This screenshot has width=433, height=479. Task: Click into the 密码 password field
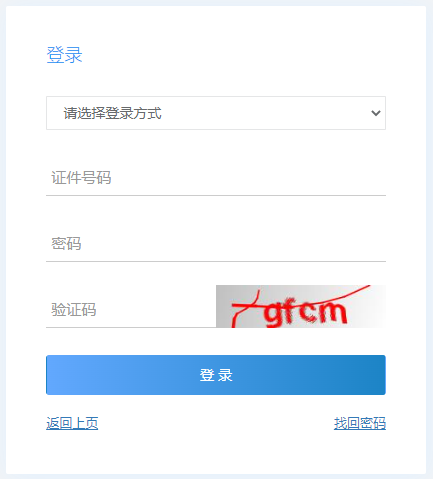[216, 244]
